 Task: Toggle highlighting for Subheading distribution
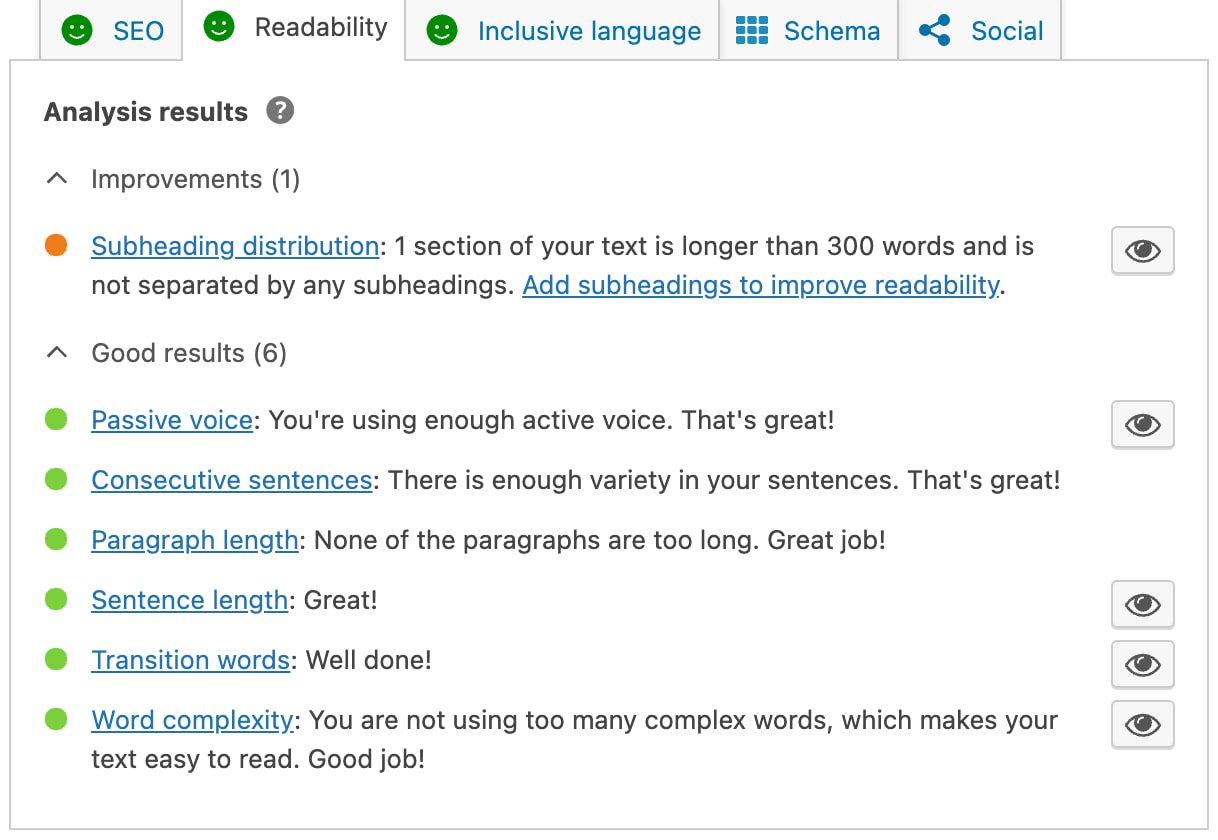click(1142, 251)
